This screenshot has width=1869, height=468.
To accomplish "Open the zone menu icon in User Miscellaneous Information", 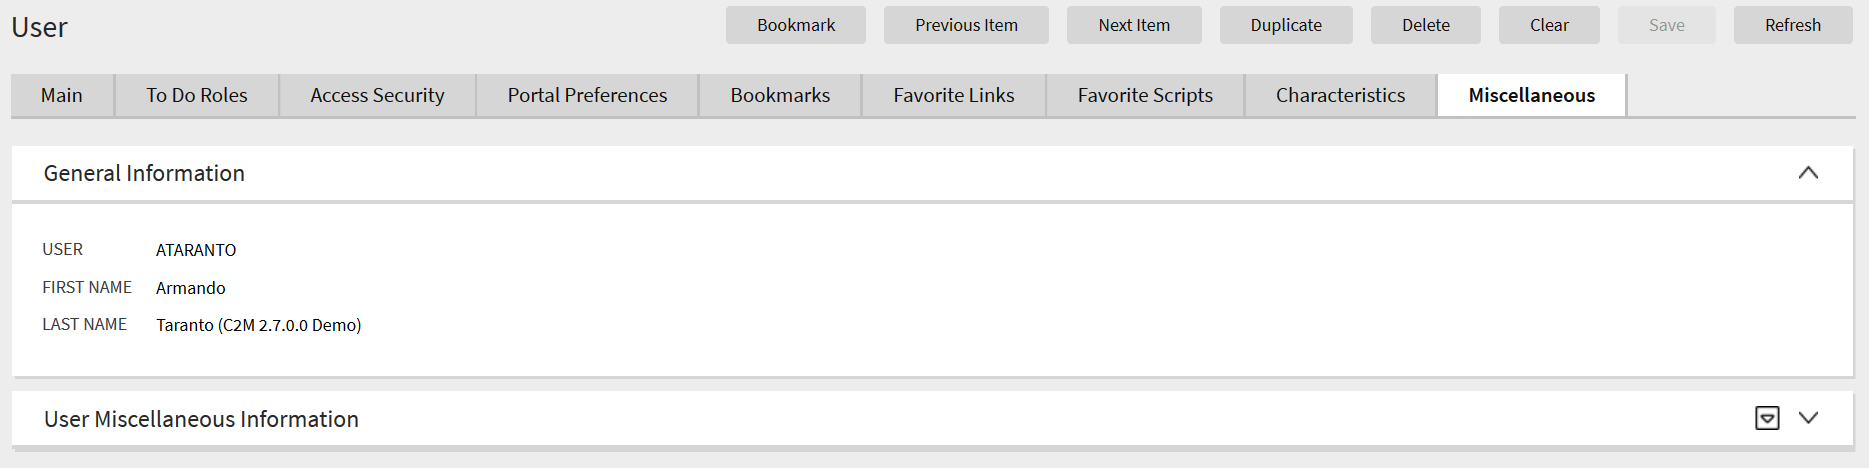I will 1767,418.
